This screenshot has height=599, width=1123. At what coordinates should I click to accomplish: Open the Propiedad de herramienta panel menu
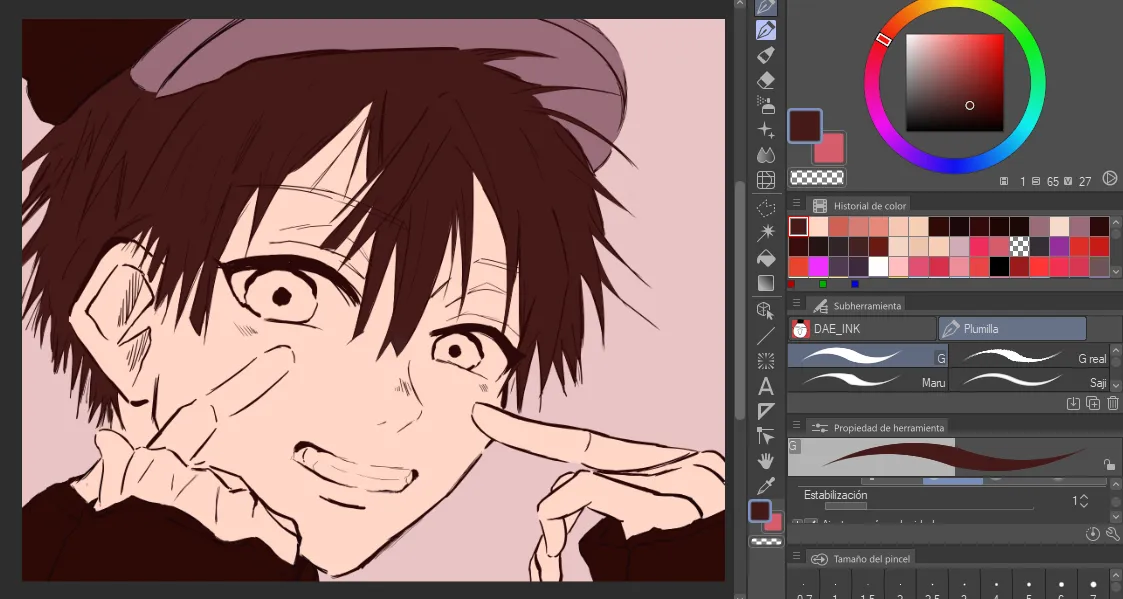tap(796, 426)
